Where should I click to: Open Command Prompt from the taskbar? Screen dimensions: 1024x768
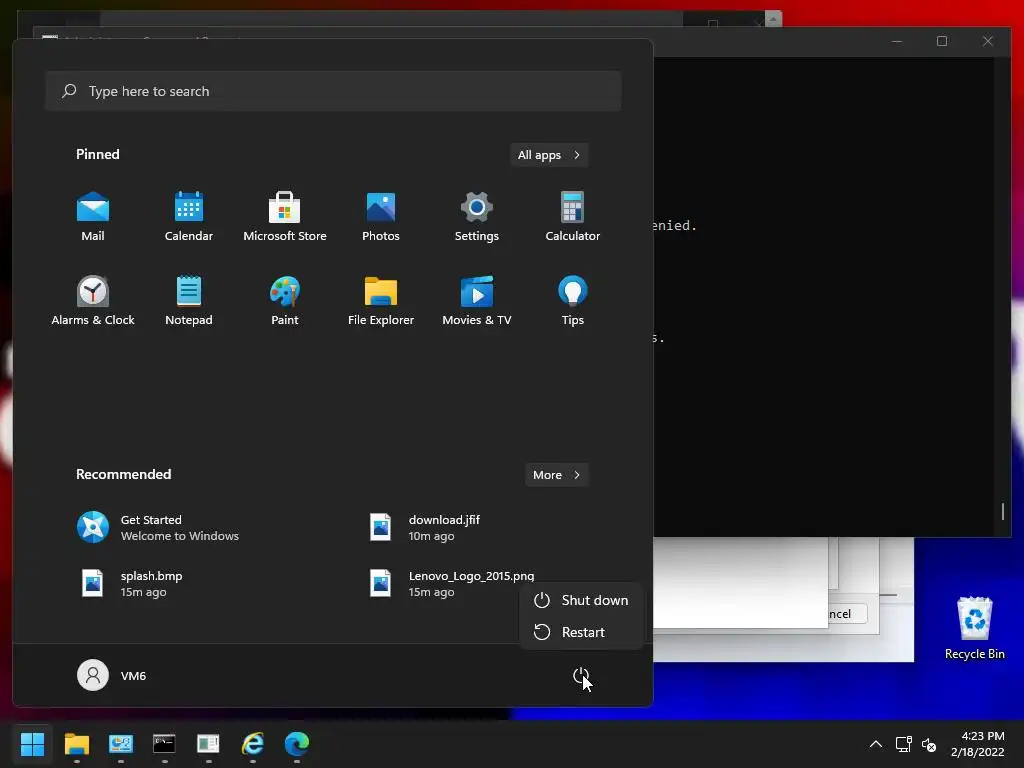[164, 744]
